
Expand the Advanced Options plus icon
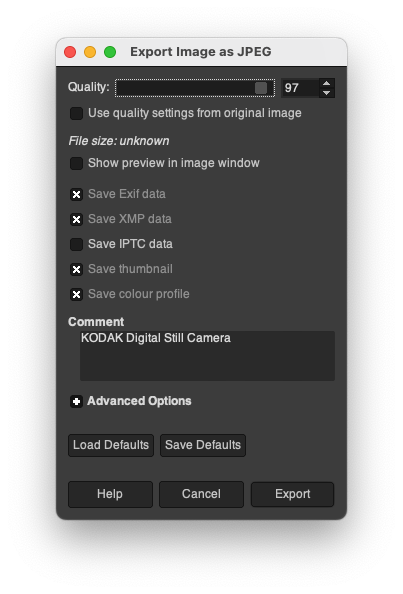point(76,401)
